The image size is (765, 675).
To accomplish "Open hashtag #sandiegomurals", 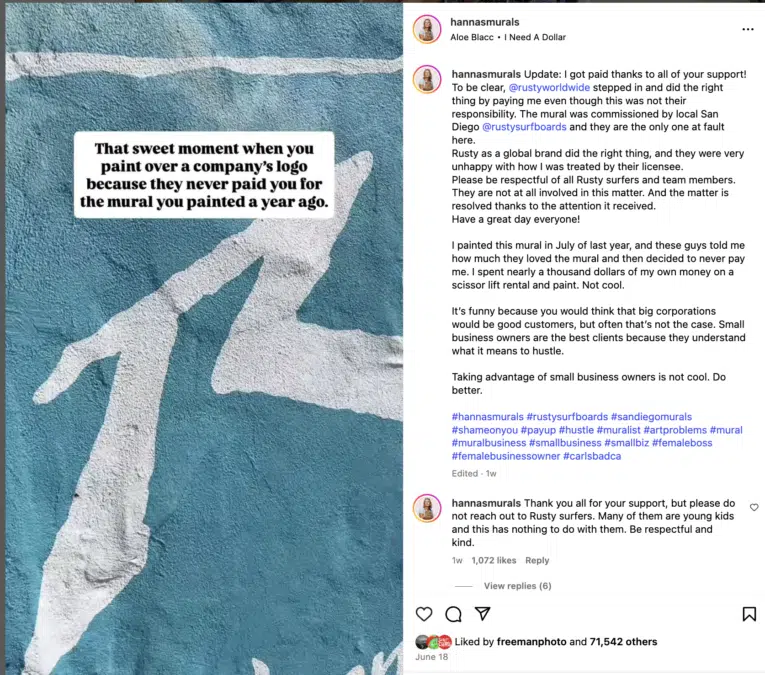I will tap(651, 417).
